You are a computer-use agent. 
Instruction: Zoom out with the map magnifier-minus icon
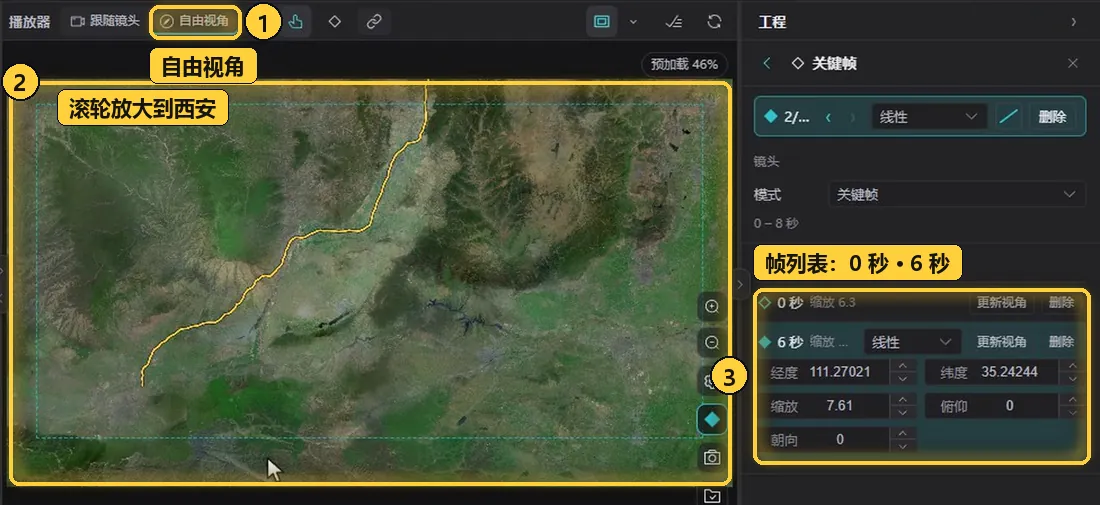coord(712,343)
